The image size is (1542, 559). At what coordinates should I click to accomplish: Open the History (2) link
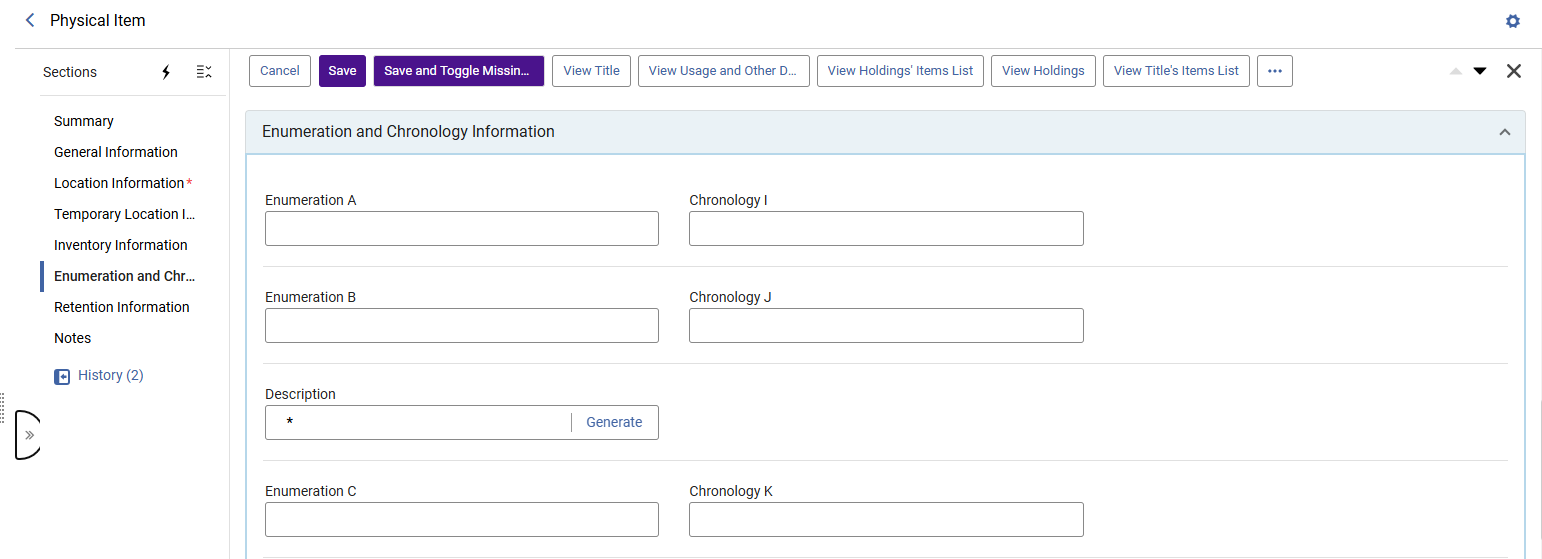point(111,376)
